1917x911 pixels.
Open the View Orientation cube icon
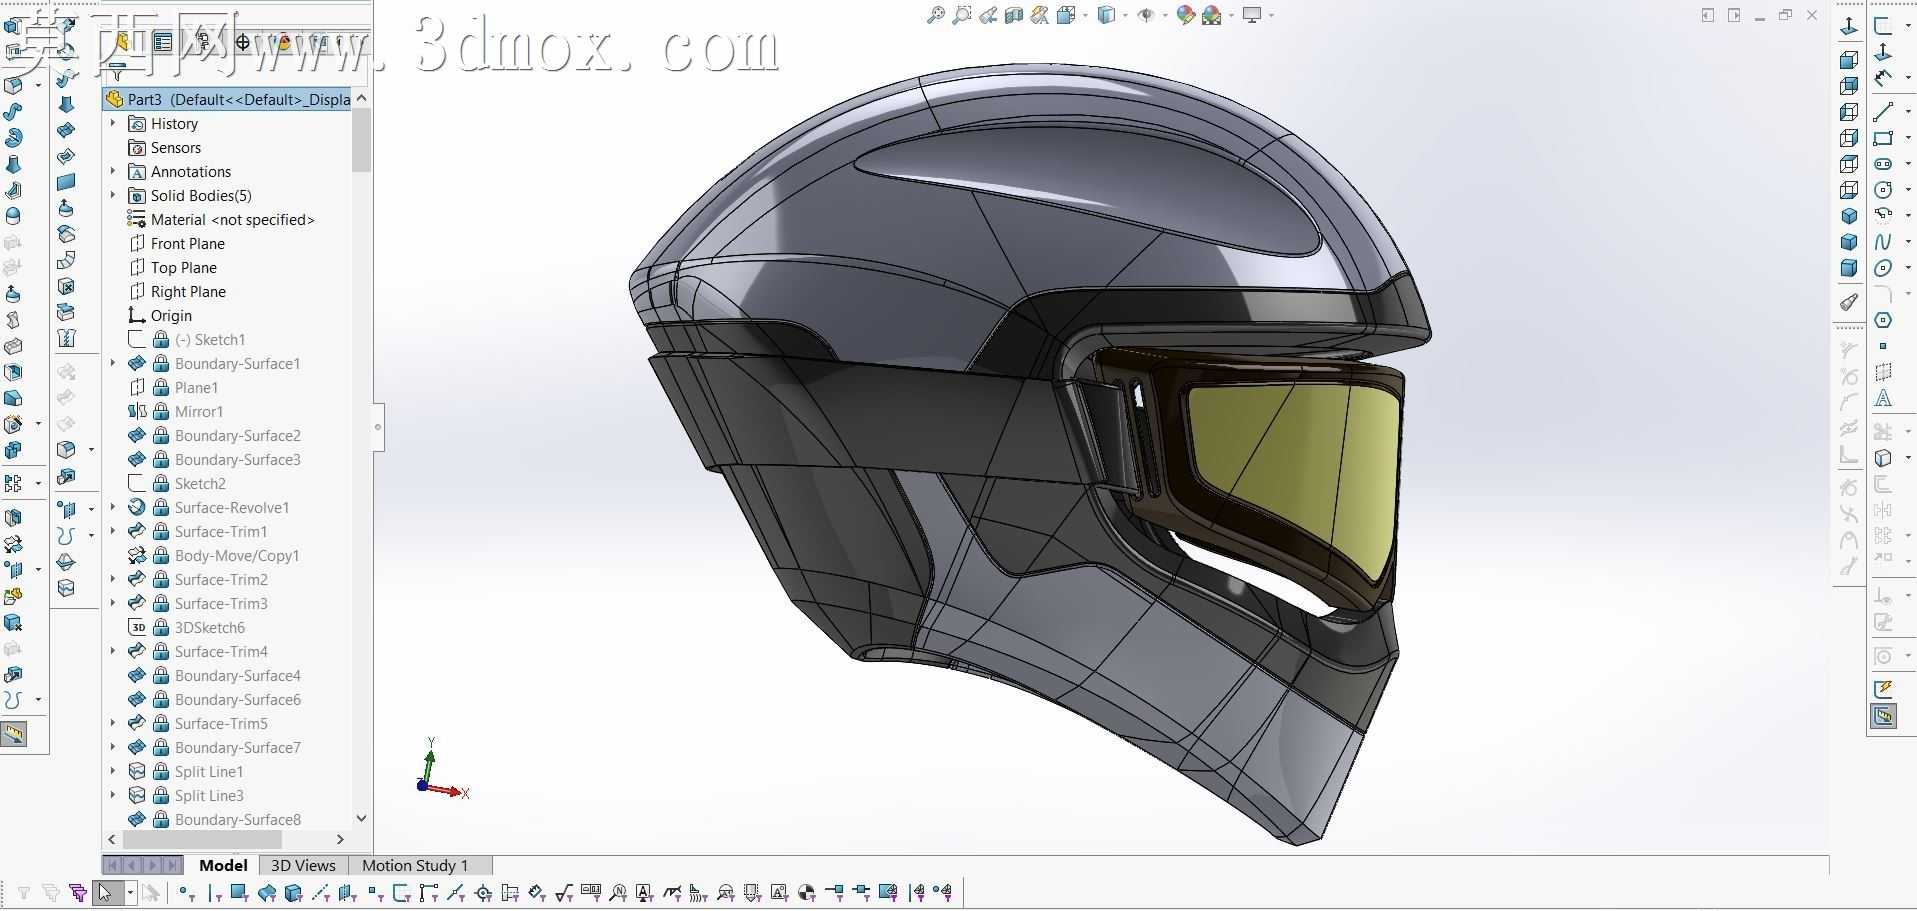click(x=1066, y=15)
